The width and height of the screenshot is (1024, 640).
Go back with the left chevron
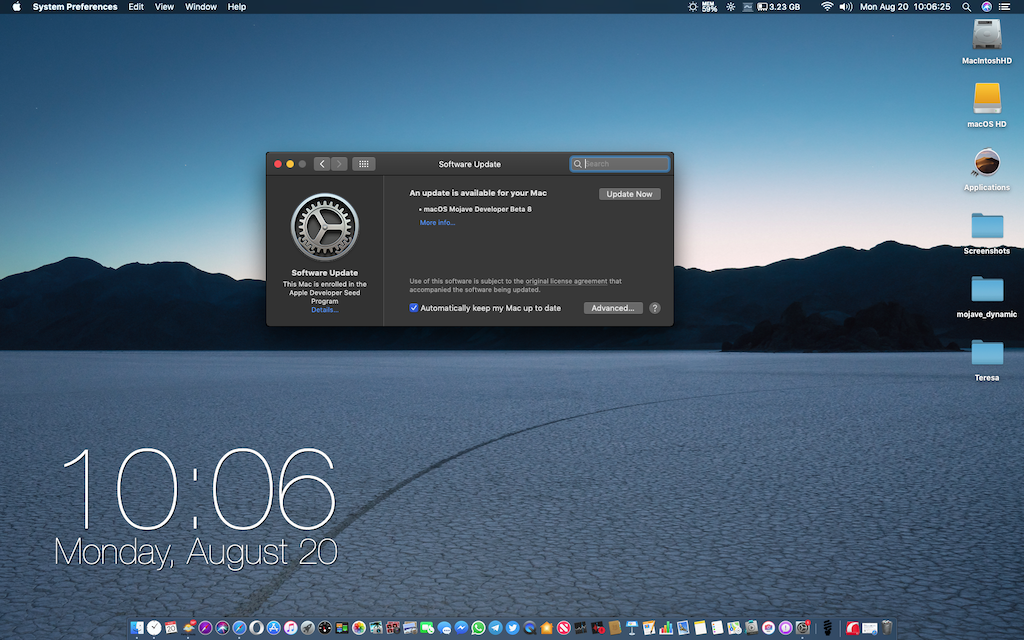pos(322,164)
